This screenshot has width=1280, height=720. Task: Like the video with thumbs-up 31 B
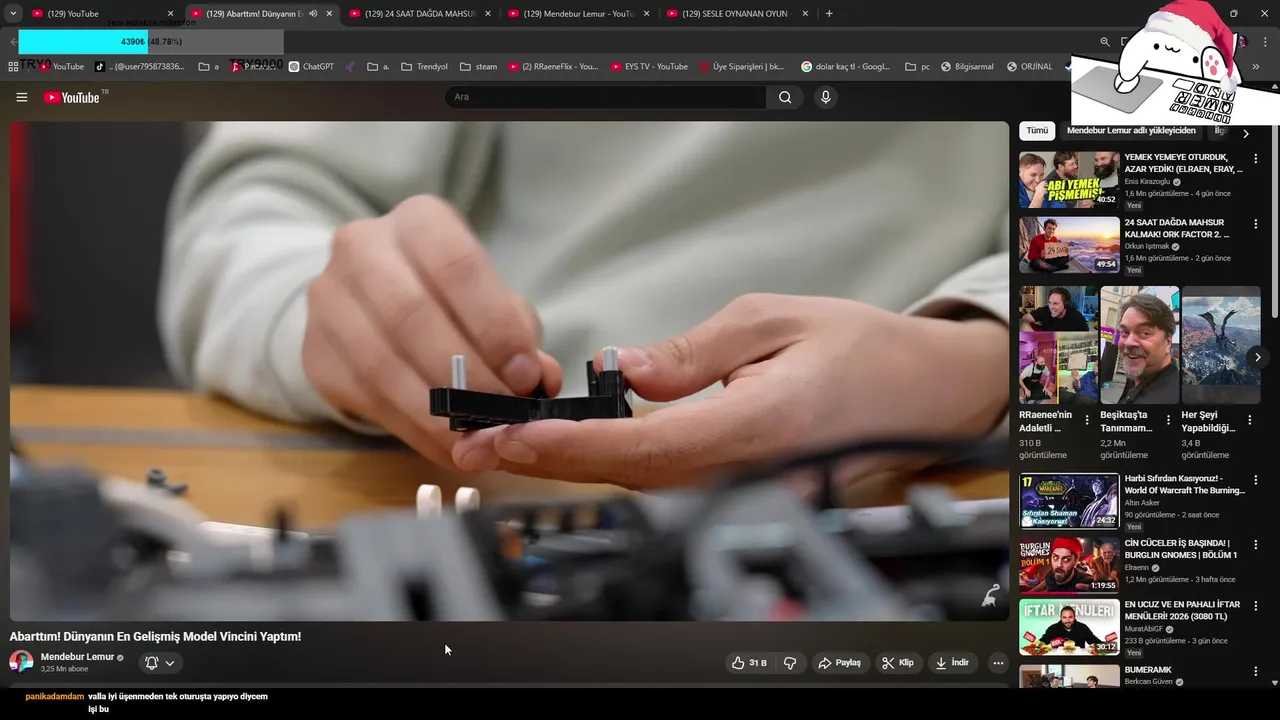749,663
